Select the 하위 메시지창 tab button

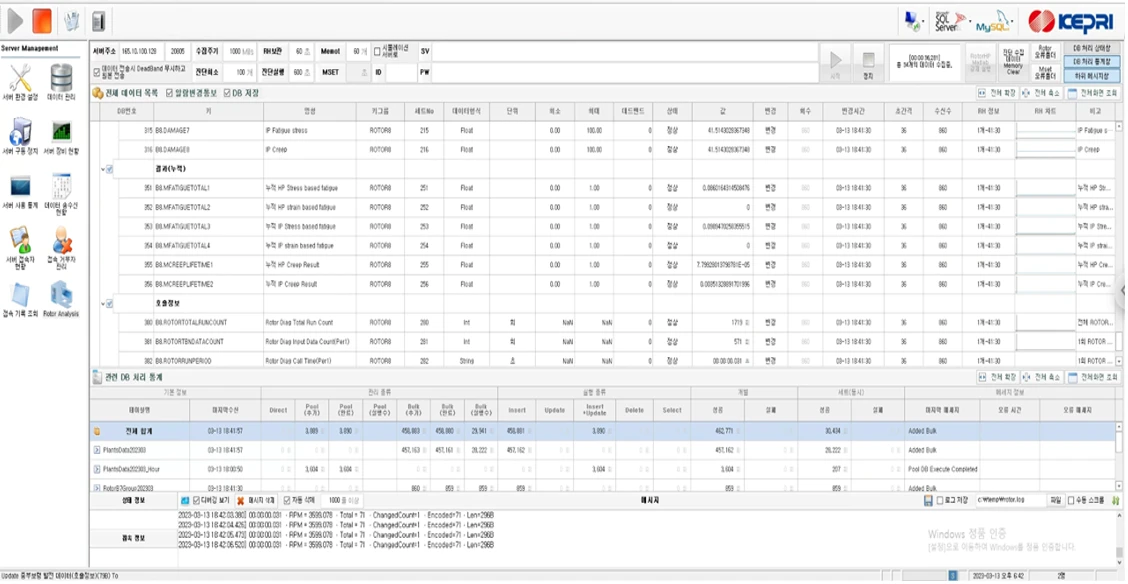click(x=1091, y=76)
